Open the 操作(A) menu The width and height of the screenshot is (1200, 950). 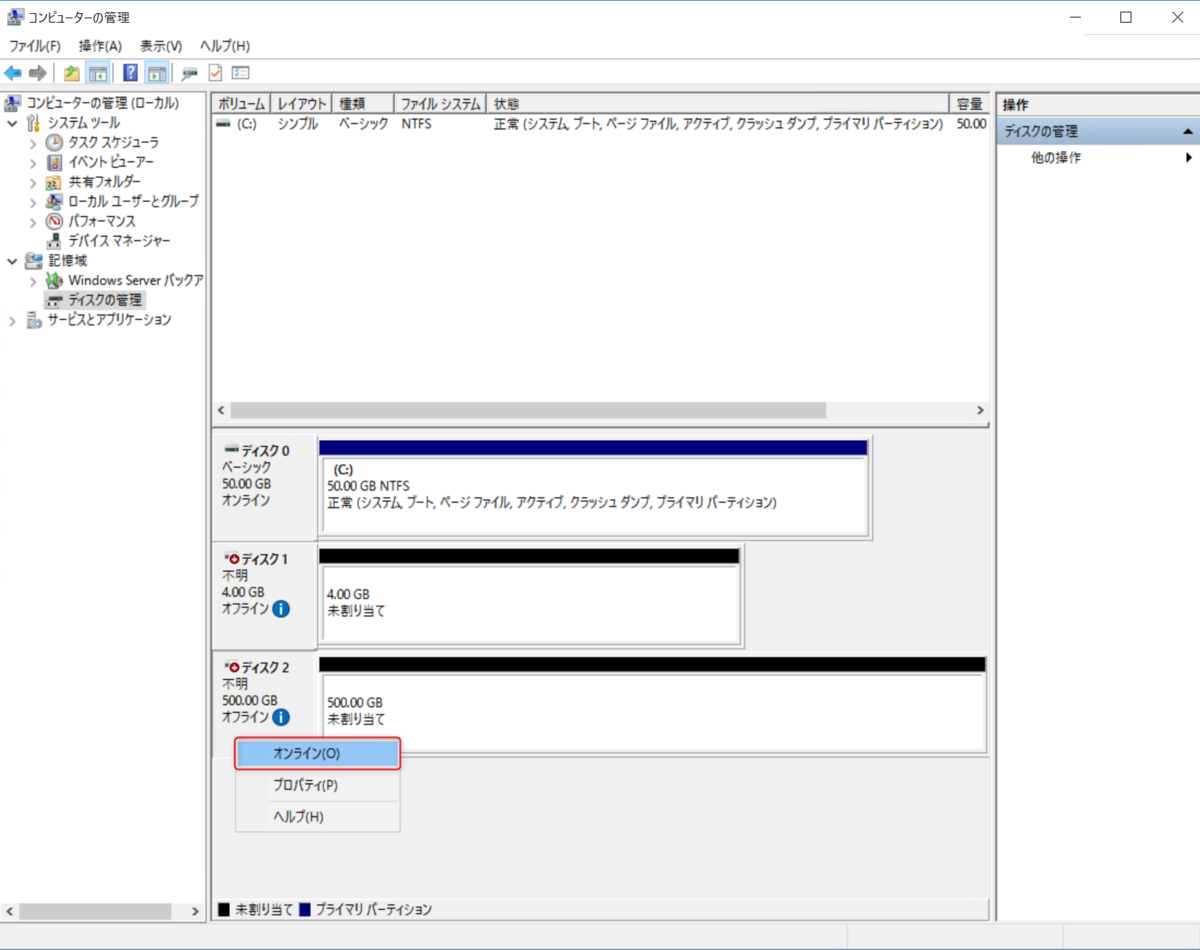click(x=99, y=45)
